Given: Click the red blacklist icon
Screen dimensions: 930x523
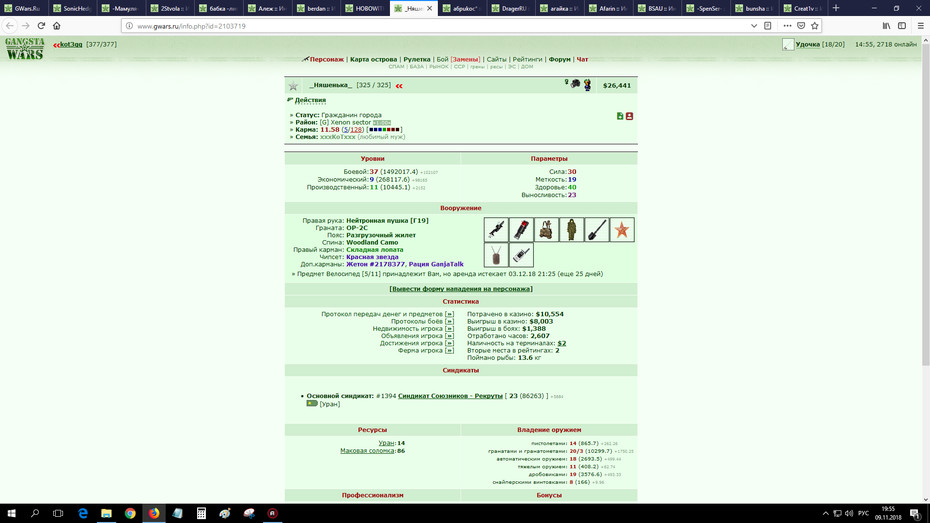Looking at the screenshot, I should click(x=629, y=116).
